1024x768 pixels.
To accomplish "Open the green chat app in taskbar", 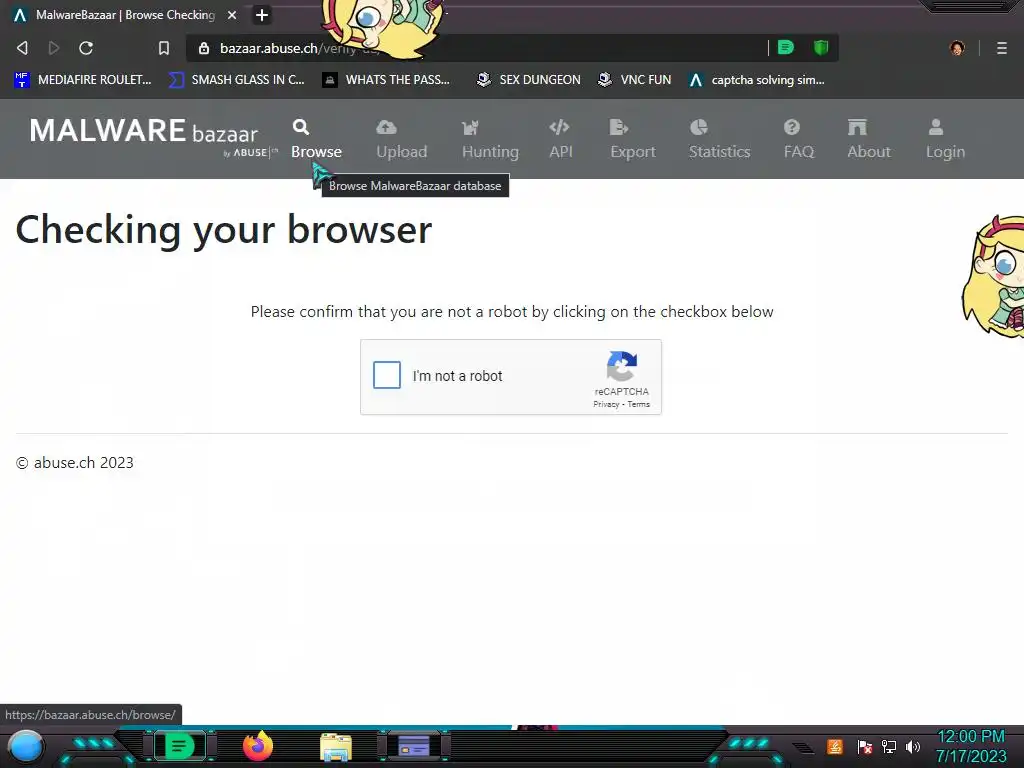I will point(180,746).
